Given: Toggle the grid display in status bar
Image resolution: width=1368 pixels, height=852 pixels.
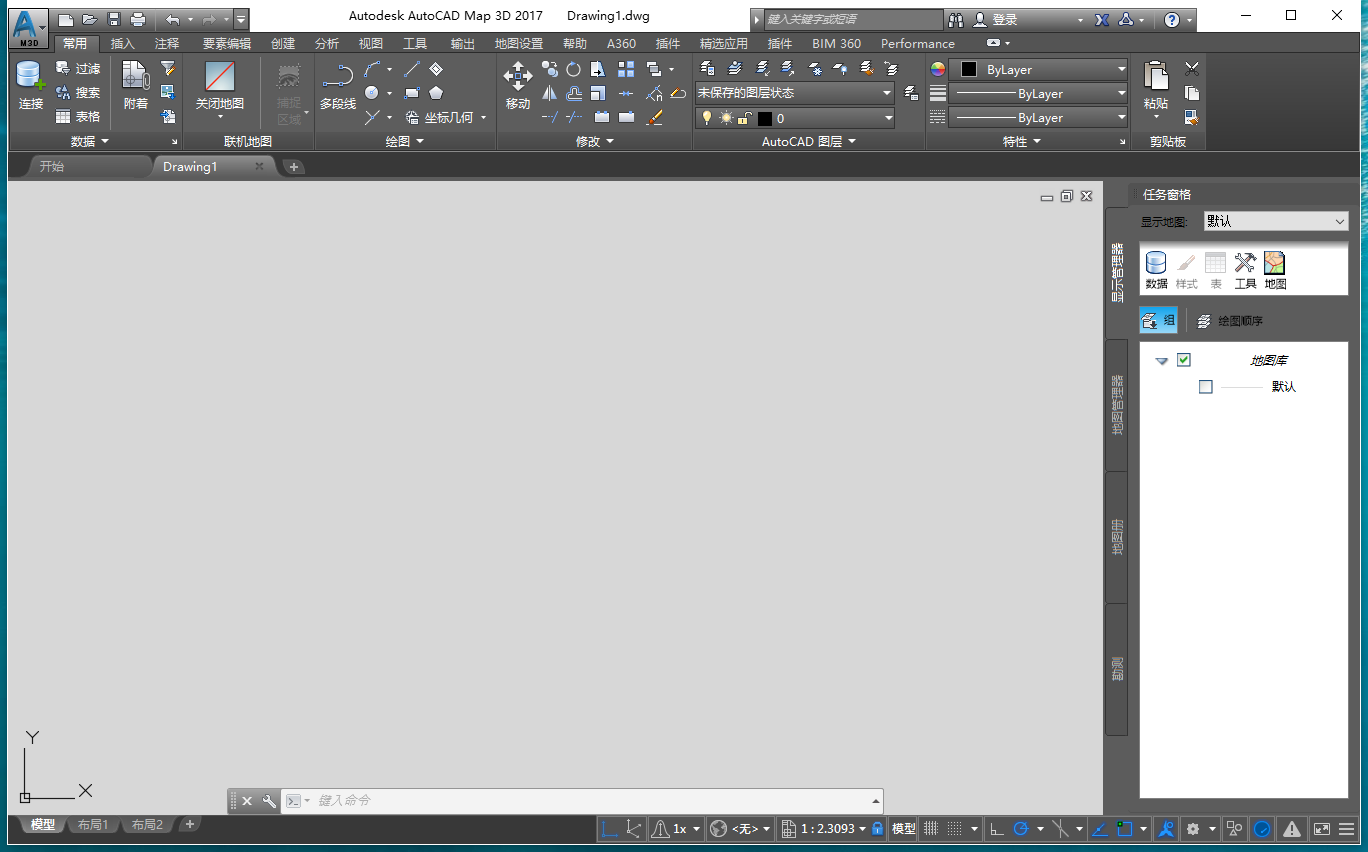Looking at the screenshot, I should [931, 829].
